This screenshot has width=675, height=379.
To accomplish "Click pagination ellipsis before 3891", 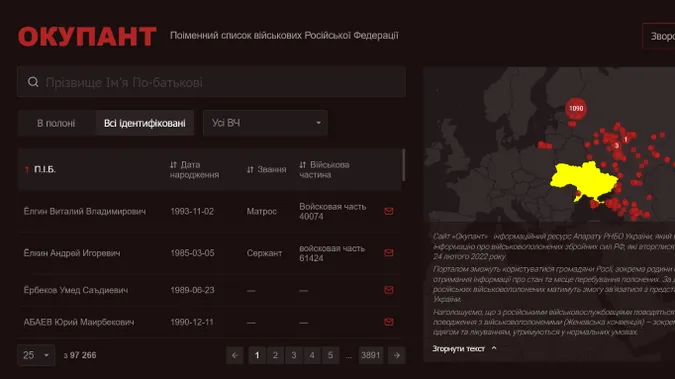I will tap(349, 356).
